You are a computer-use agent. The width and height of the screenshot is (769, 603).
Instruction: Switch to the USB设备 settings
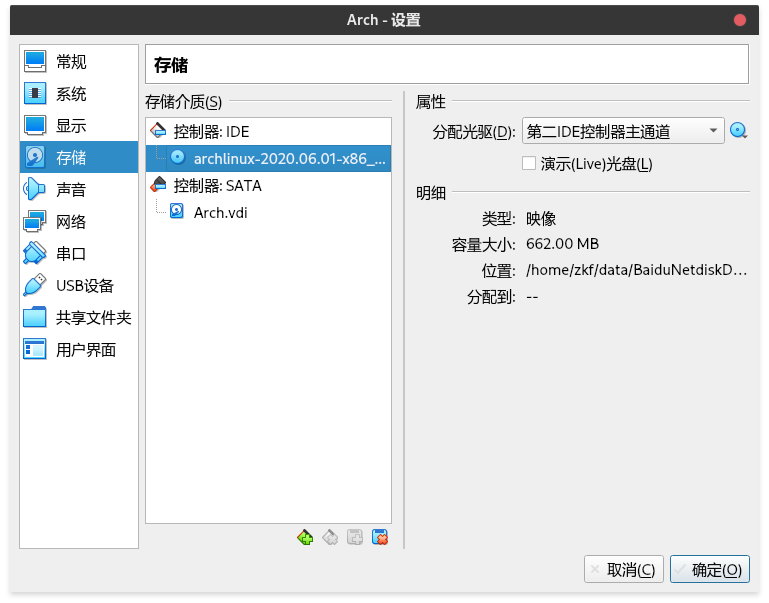[84, 286]
